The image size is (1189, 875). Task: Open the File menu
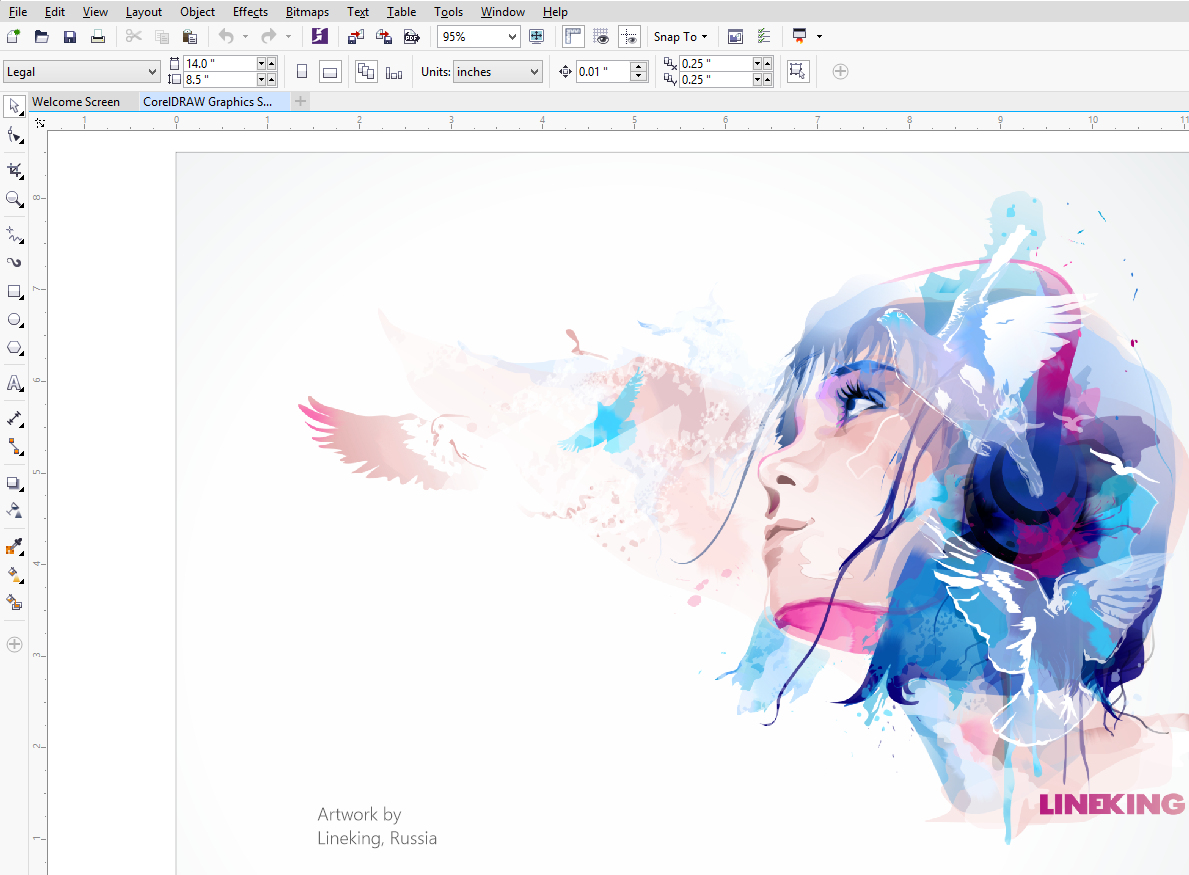pos(17,11)
